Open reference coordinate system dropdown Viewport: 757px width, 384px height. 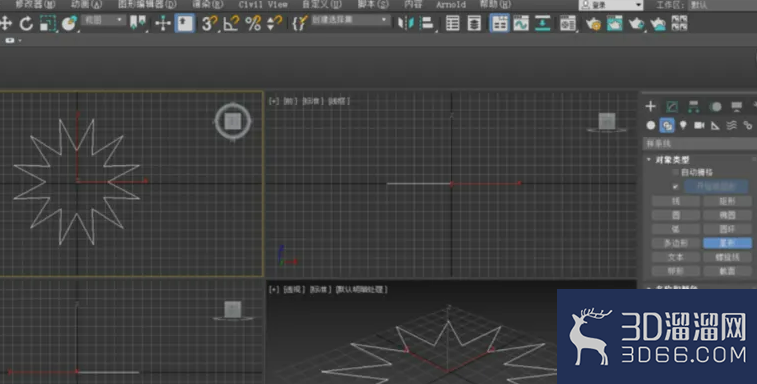pos(104,20)
